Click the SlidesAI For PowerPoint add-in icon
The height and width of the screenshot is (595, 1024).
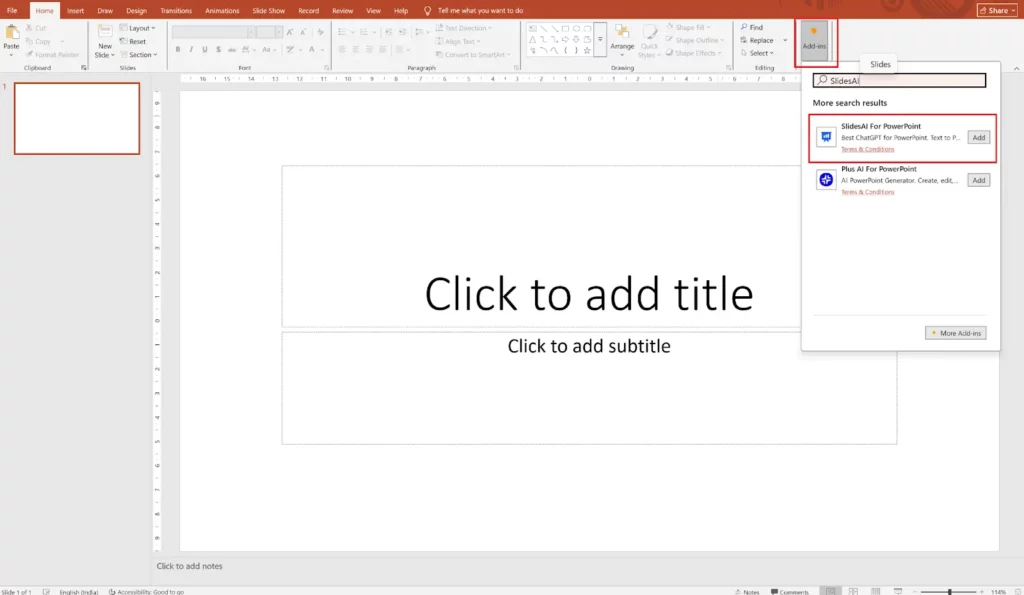pos(826,138)
